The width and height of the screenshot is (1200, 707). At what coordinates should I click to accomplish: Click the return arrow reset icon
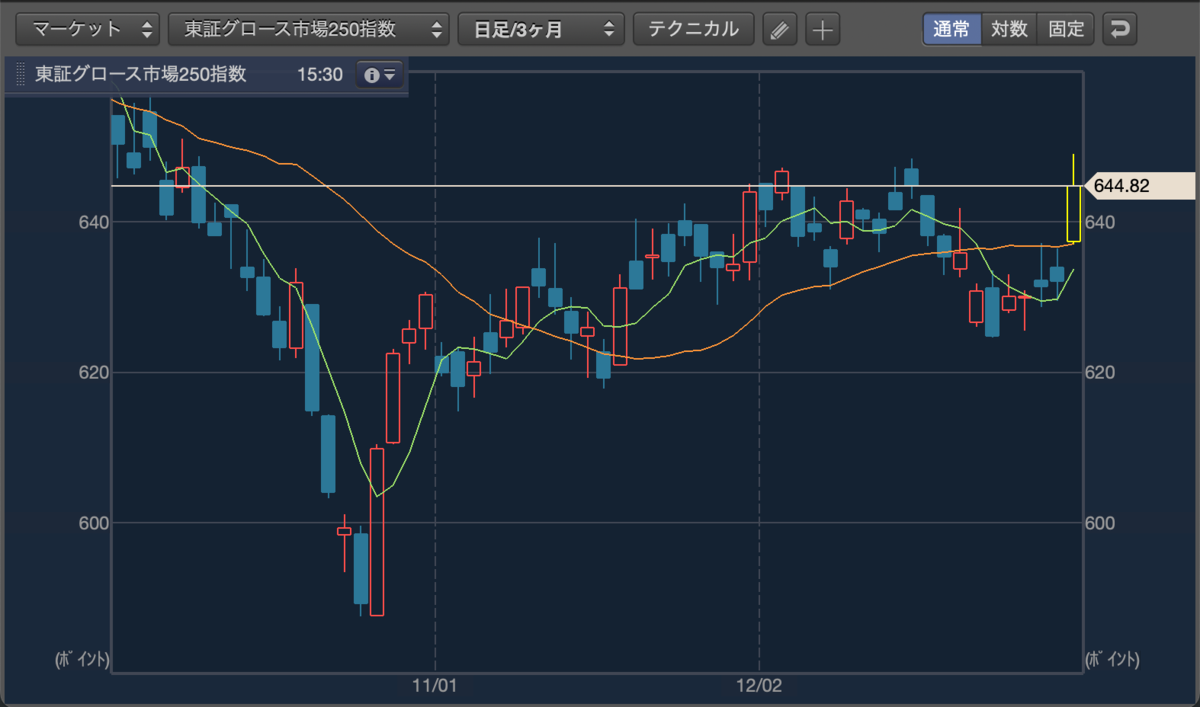[1120, 29]
